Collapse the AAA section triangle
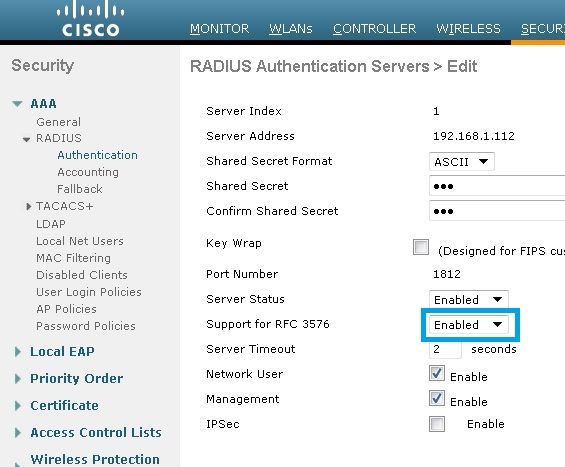 tap(17, 104)
